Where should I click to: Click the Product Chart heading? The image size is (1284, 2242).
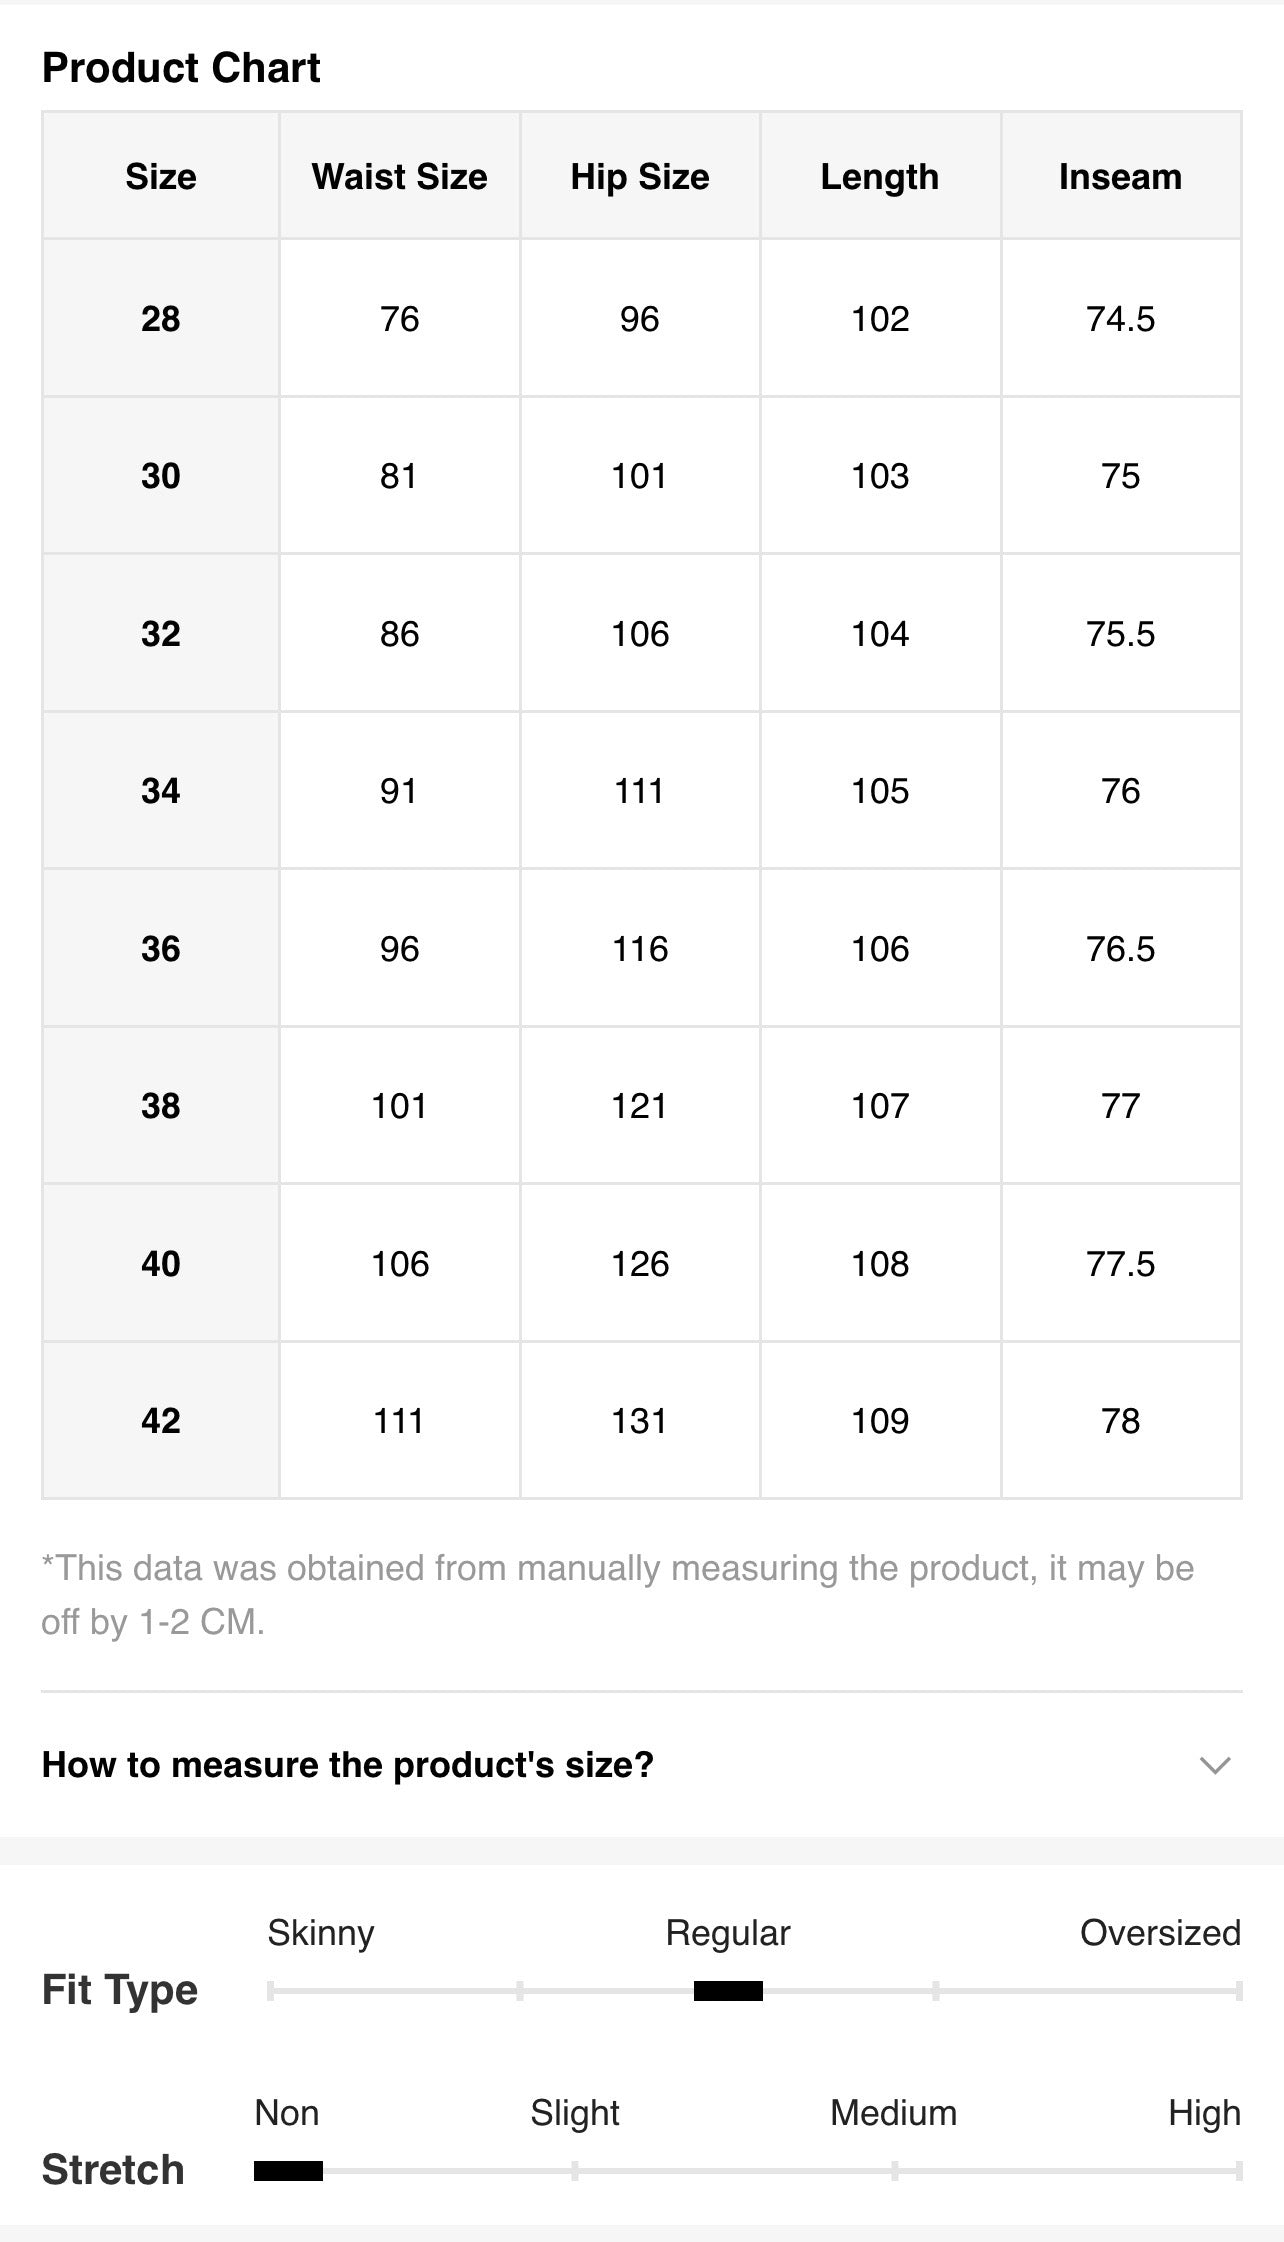(181, 68)
